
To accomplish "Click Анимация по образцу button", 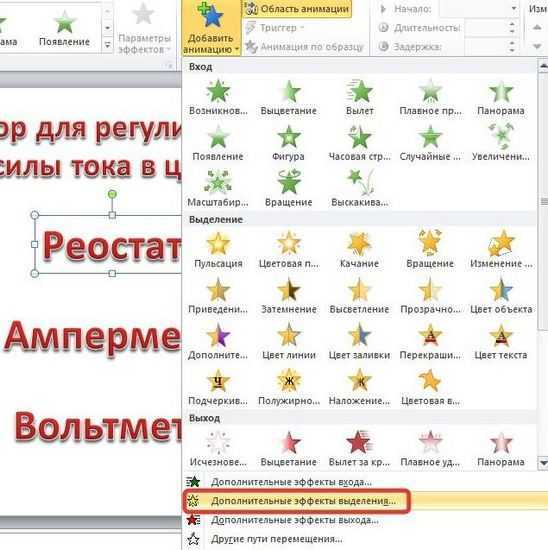I will point(305,46).
